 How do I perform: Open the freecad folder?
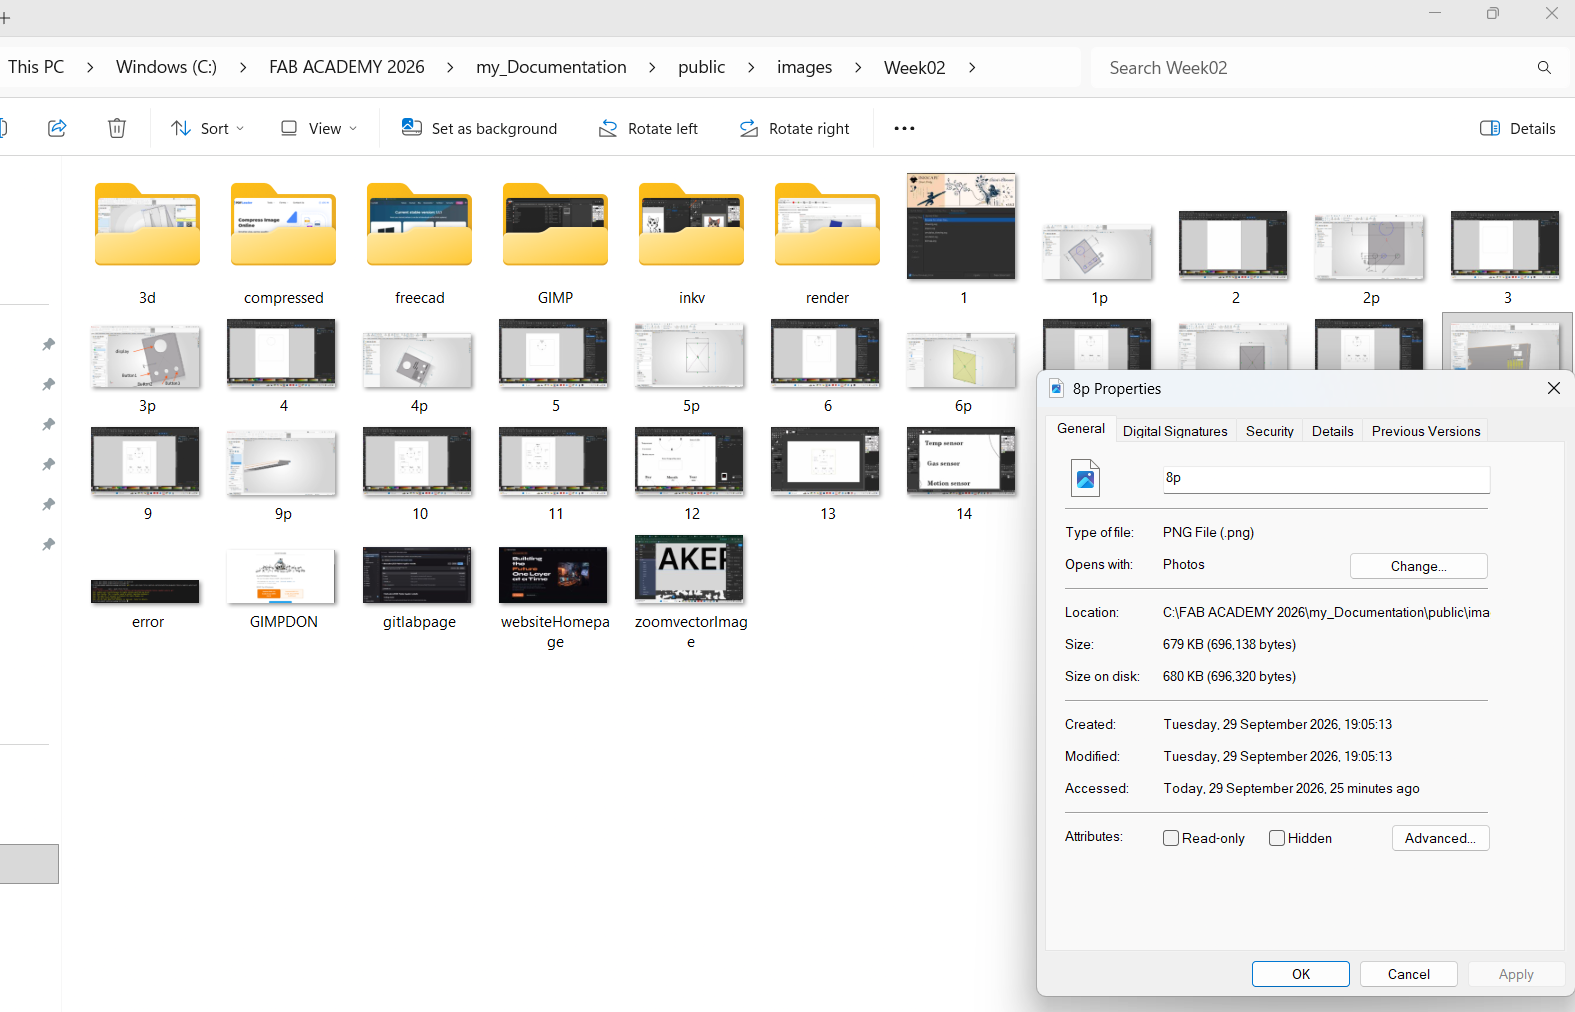point(419,225)
